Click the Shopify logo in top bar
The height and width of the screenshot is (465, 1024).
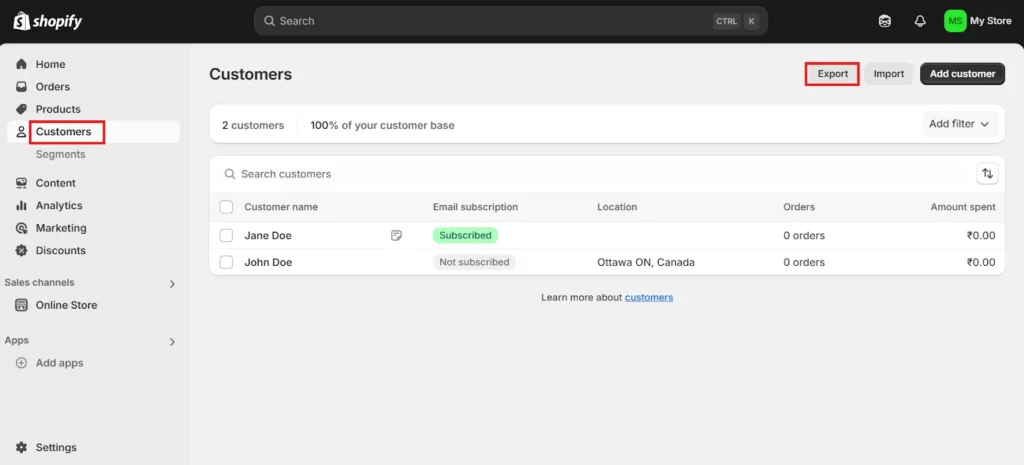[x=47, y=21]
